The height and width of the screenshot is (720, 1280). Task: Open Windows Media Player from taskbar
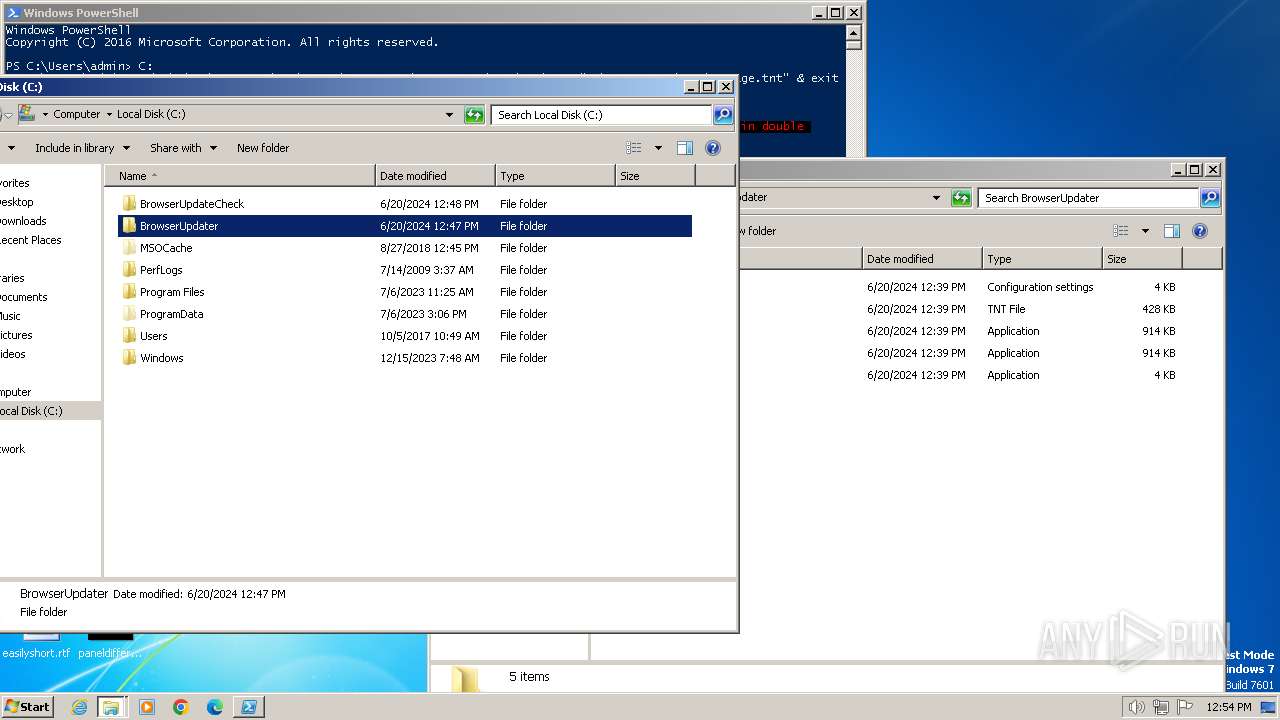tap(147, 707)
